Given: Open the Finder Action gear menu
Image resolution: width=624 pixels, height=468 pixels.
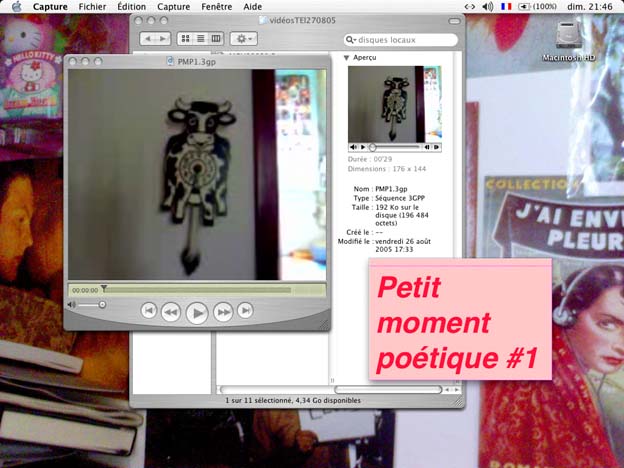Looking at the screenshot, I should point(244,39).
